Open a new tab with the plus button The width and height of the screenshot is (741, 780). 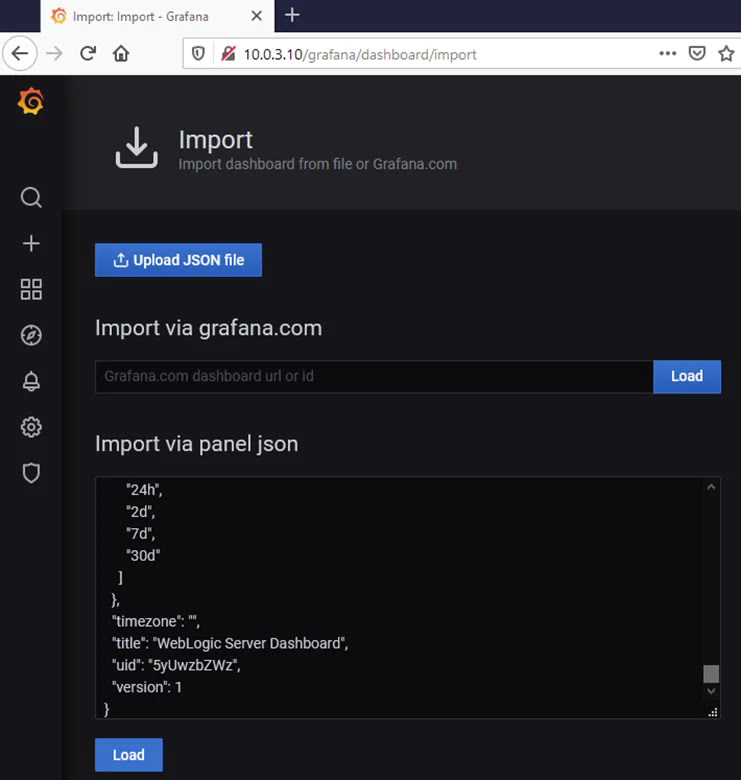click(x=292, y=15)
